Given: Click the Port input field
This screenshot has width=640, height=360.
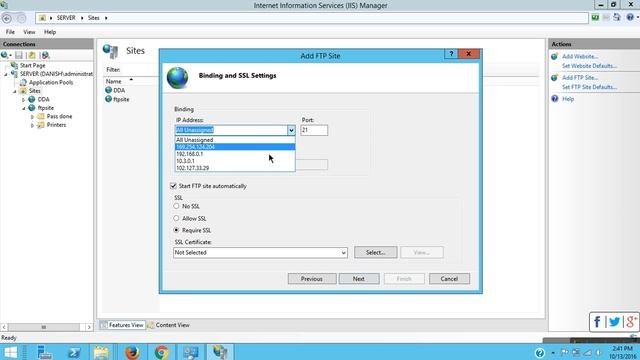Looking at the screenshot, I should click(x=314, y=130).
